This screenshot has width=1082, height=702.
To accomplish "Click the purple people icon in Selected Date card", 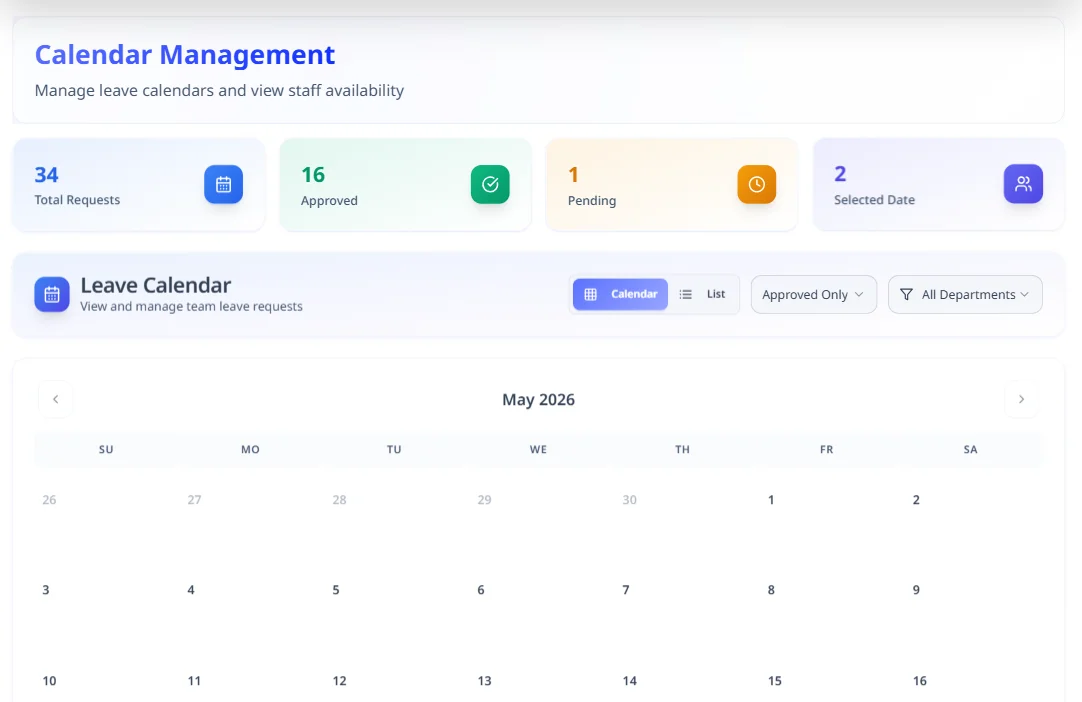I will (1023, 184).
